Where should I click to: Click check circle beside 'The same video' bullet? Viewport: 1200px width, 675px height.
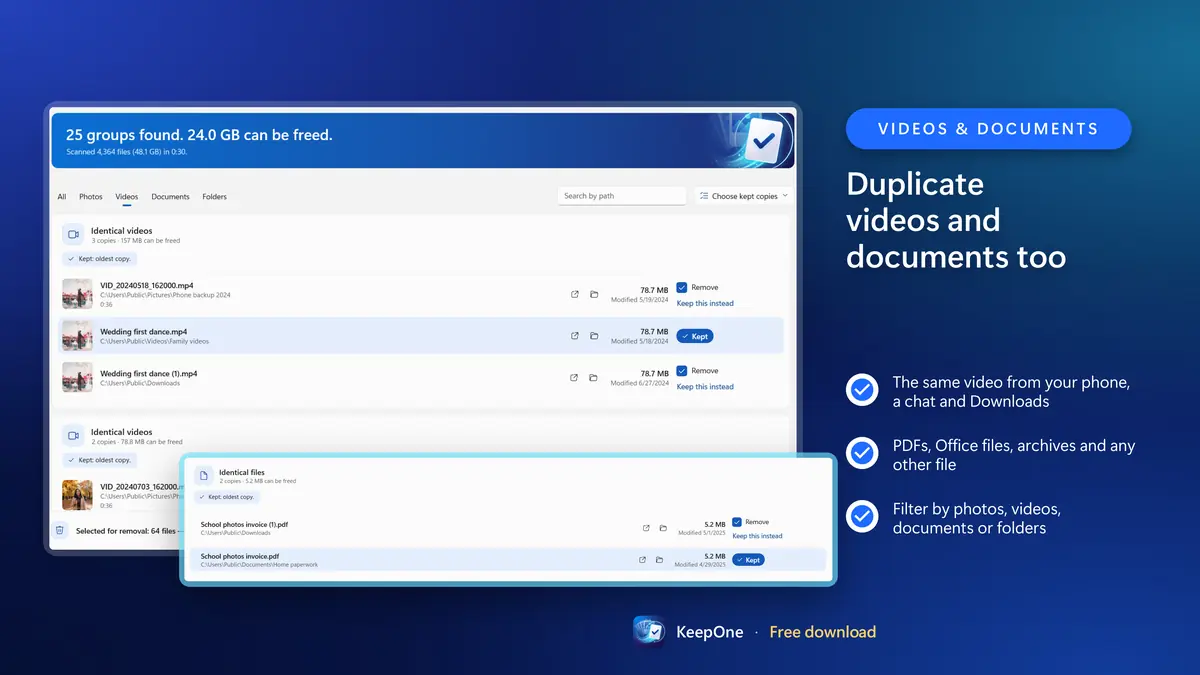tap(862, 390)
